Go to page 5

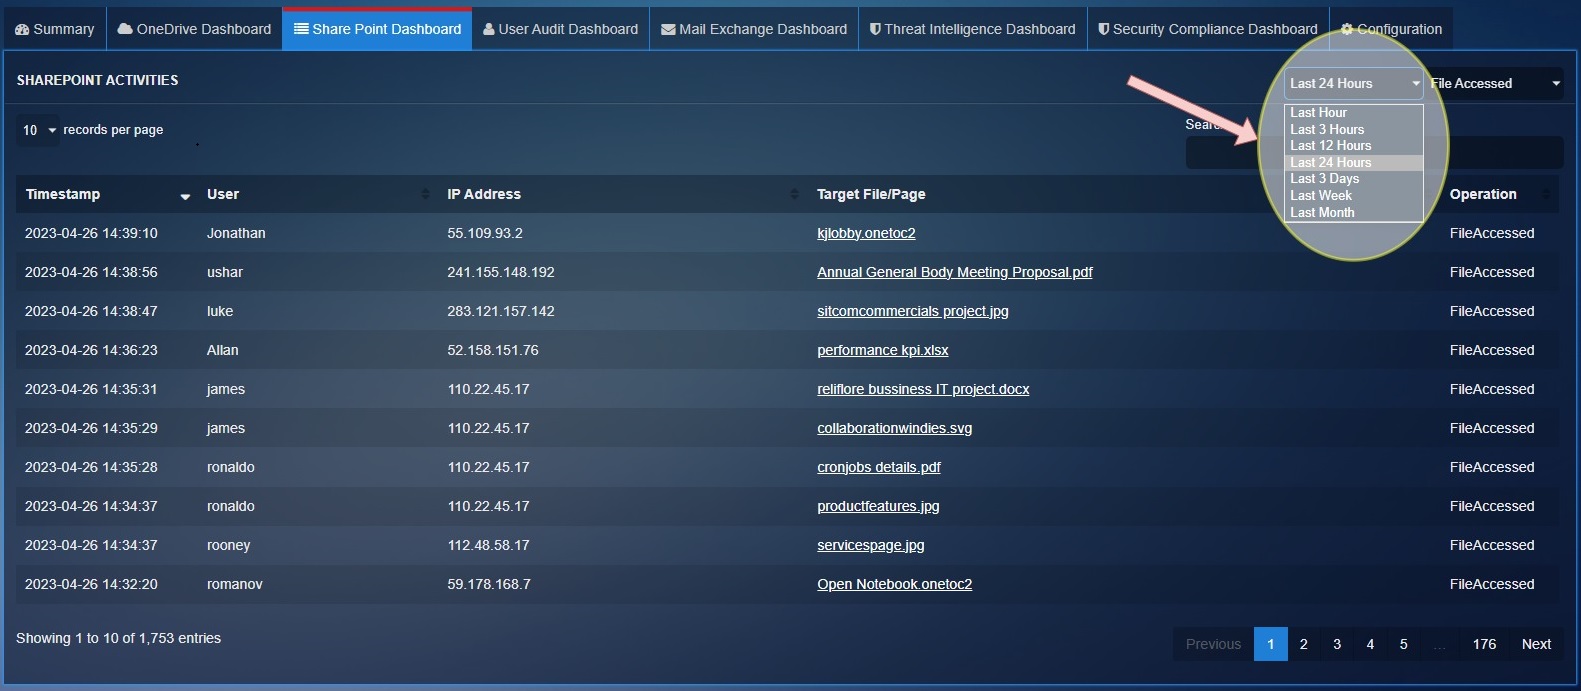click(x=1403, y=644)
